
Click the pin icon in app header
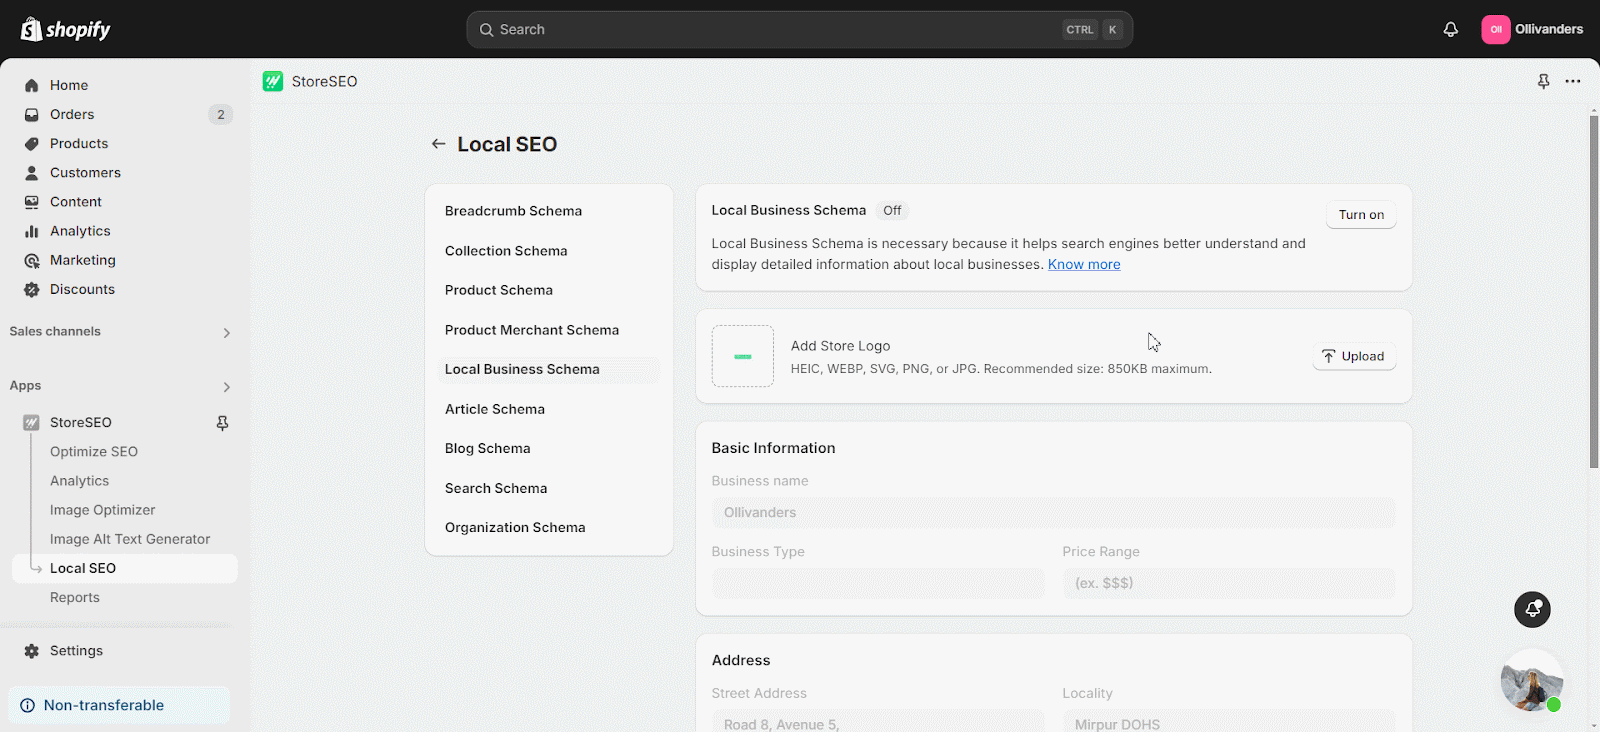[1543, 81]
